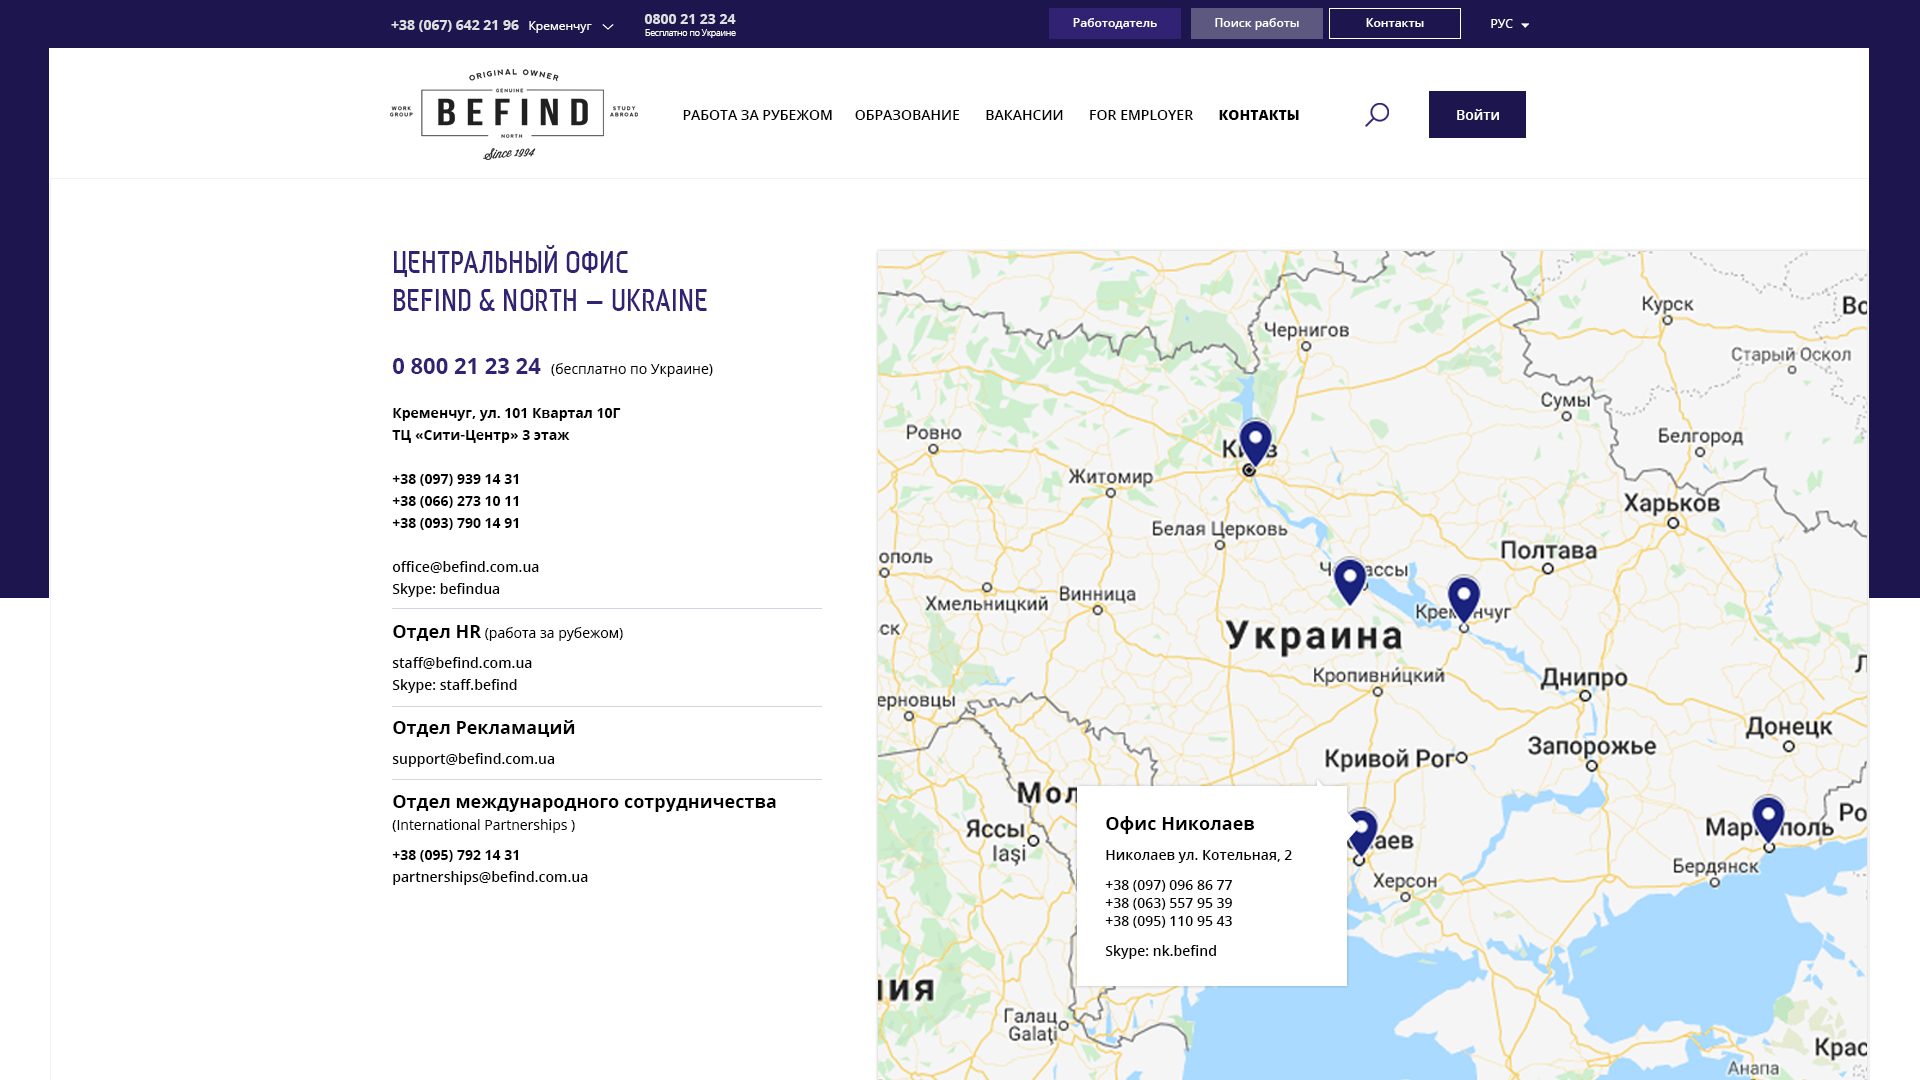Viewport: 1920px width, 1080px height.
Task: Click the Cherkasy map pin marker
Action: pyautogui.click(x=1350, y=580)
